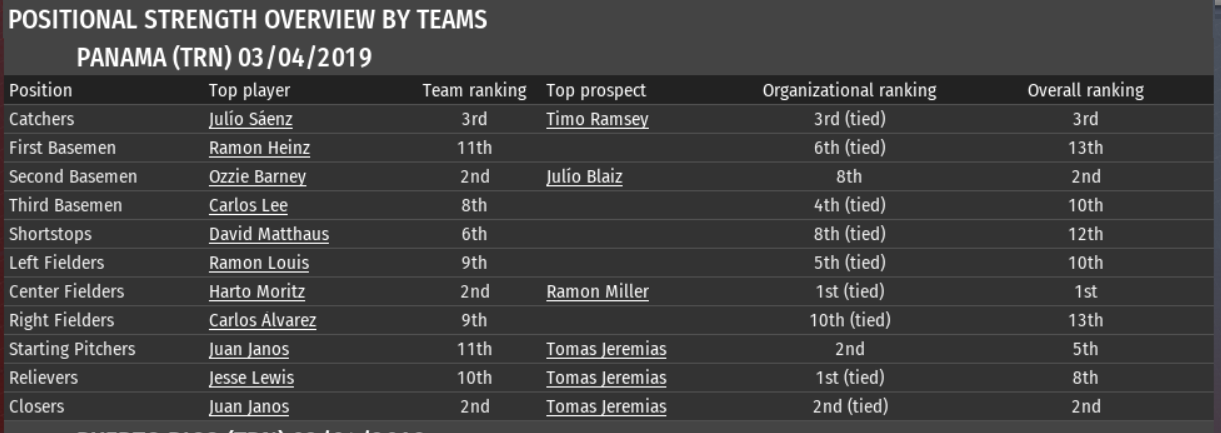
Task: Open top prospect Timo Ramsey
Action: click(x=597, y=120)
